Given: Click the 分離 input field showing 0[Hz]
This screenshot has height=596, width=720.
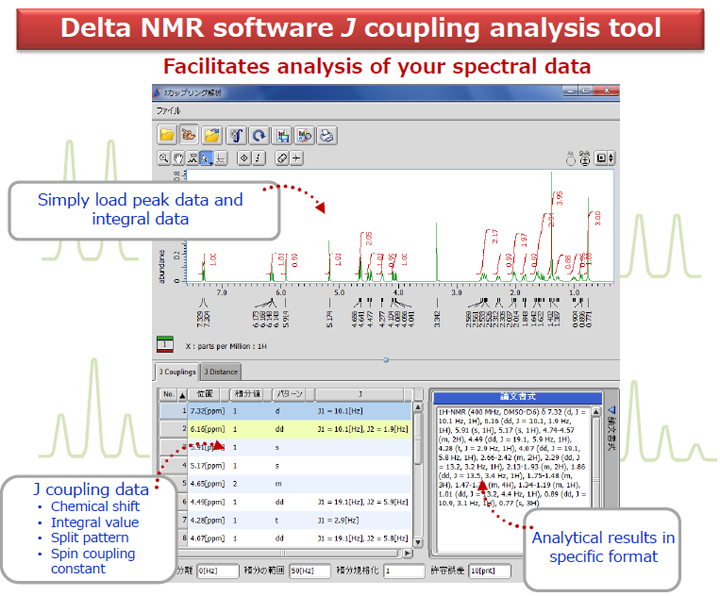Looking at the screenshot, I should 218,571.
